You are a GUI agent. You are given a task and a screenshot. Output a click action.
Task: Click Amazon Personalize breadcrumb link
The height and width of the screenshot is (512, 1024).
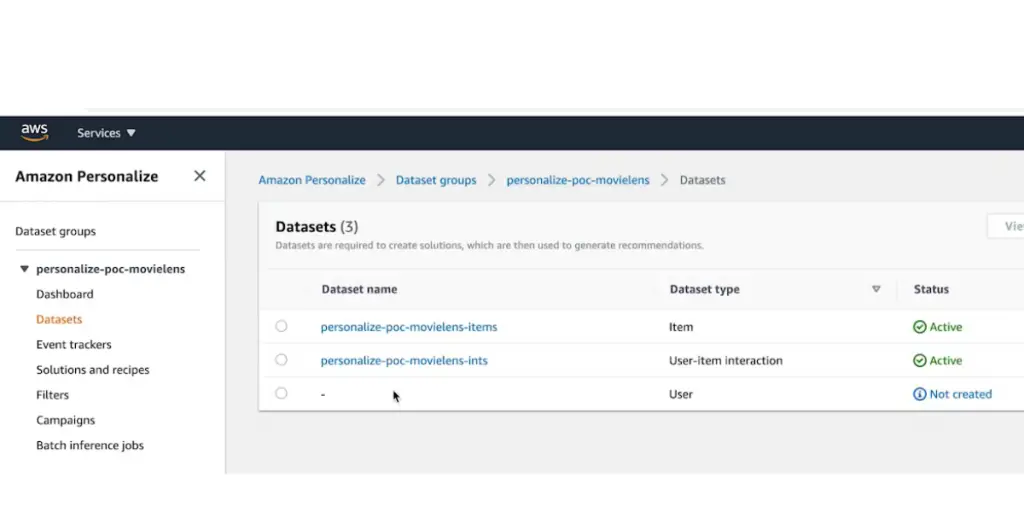click(x=312, y=180)
